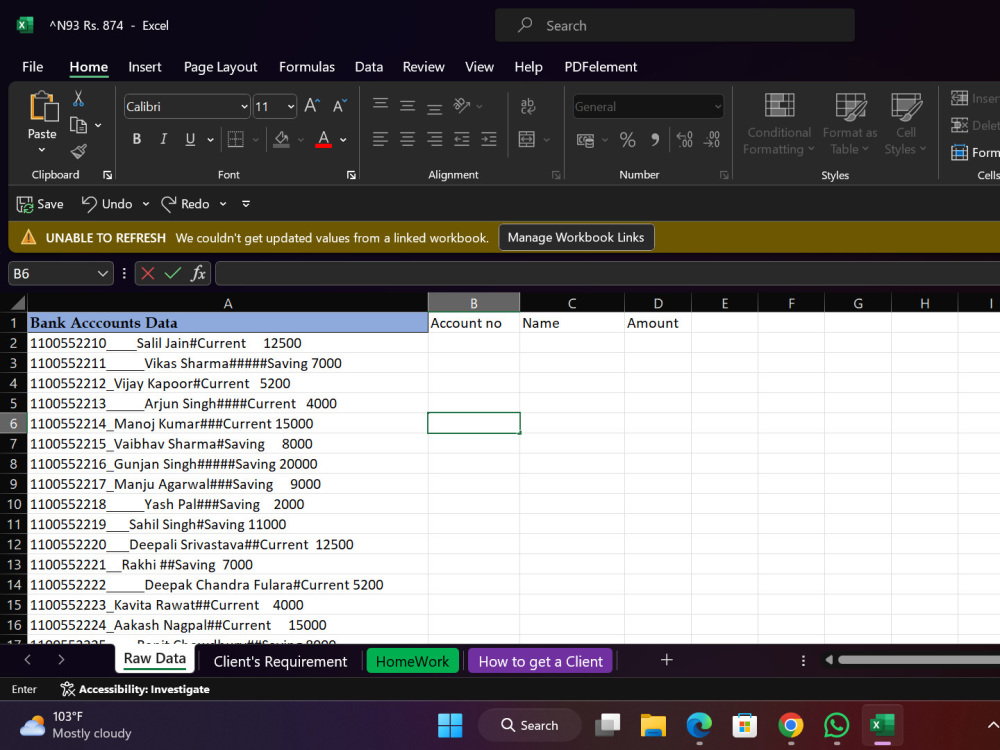Click the Top Align icon

[x=380, y=104]
